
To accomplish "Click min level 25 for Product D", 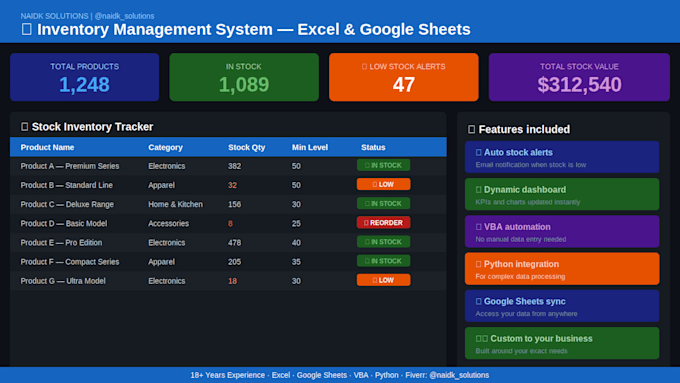I will [296, 223].
